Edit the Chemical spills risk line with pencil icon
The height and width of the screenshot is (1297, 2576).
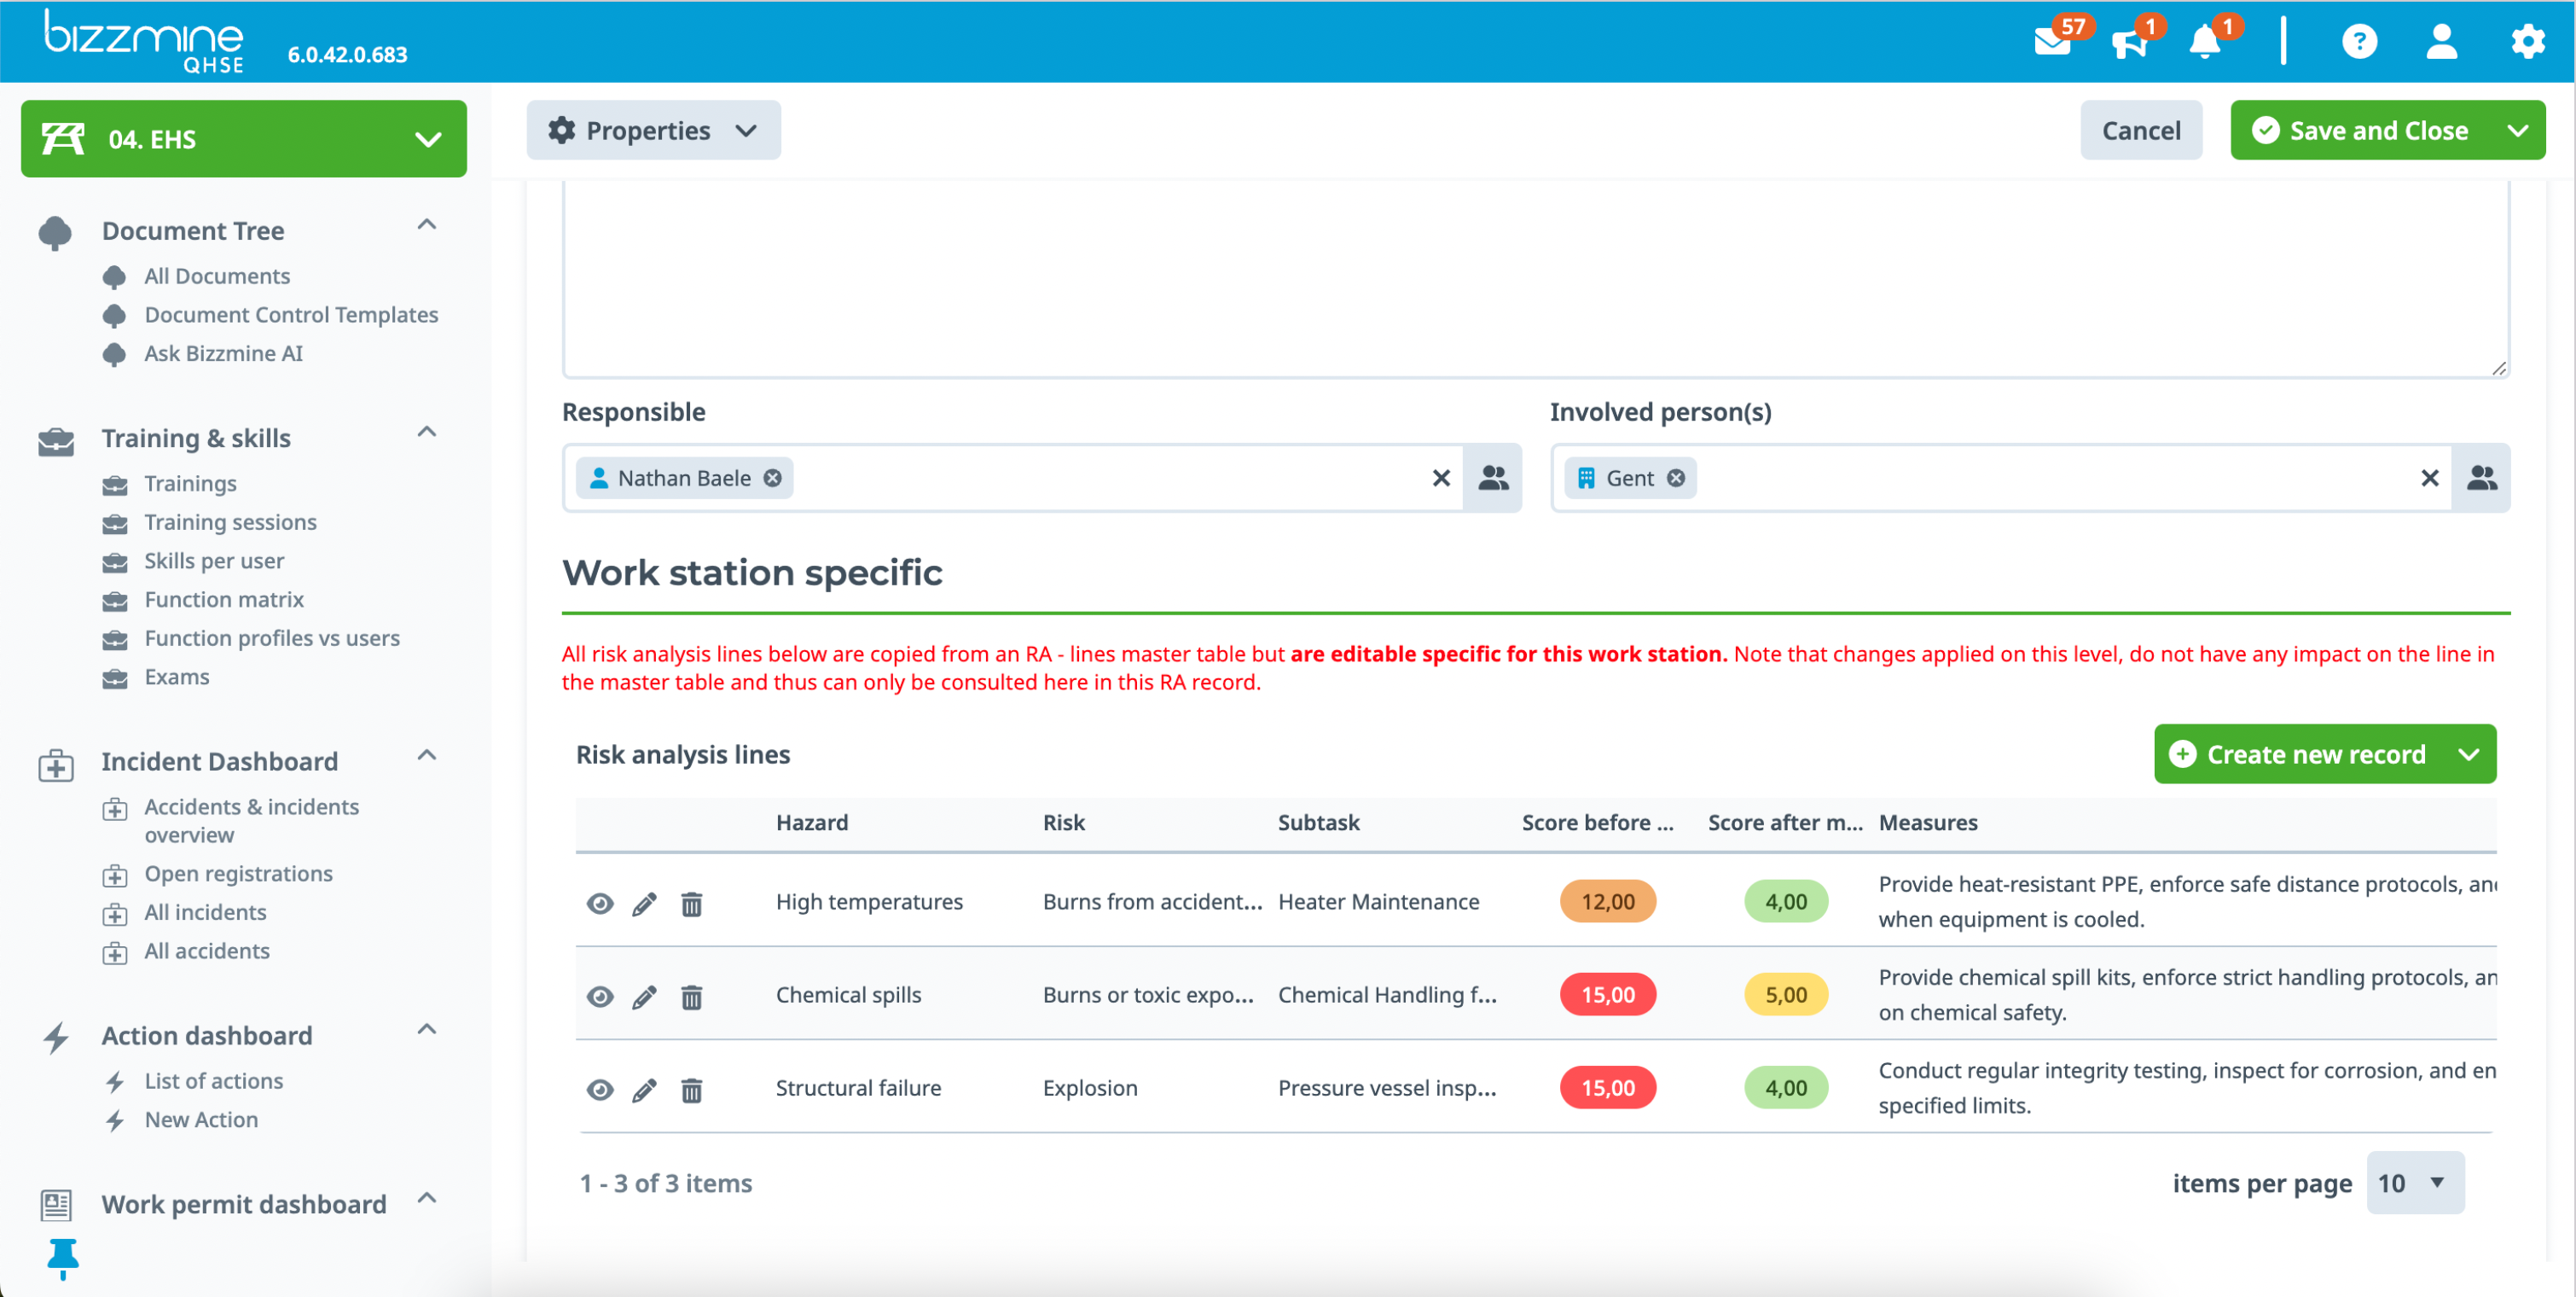[x=645, y=996]
